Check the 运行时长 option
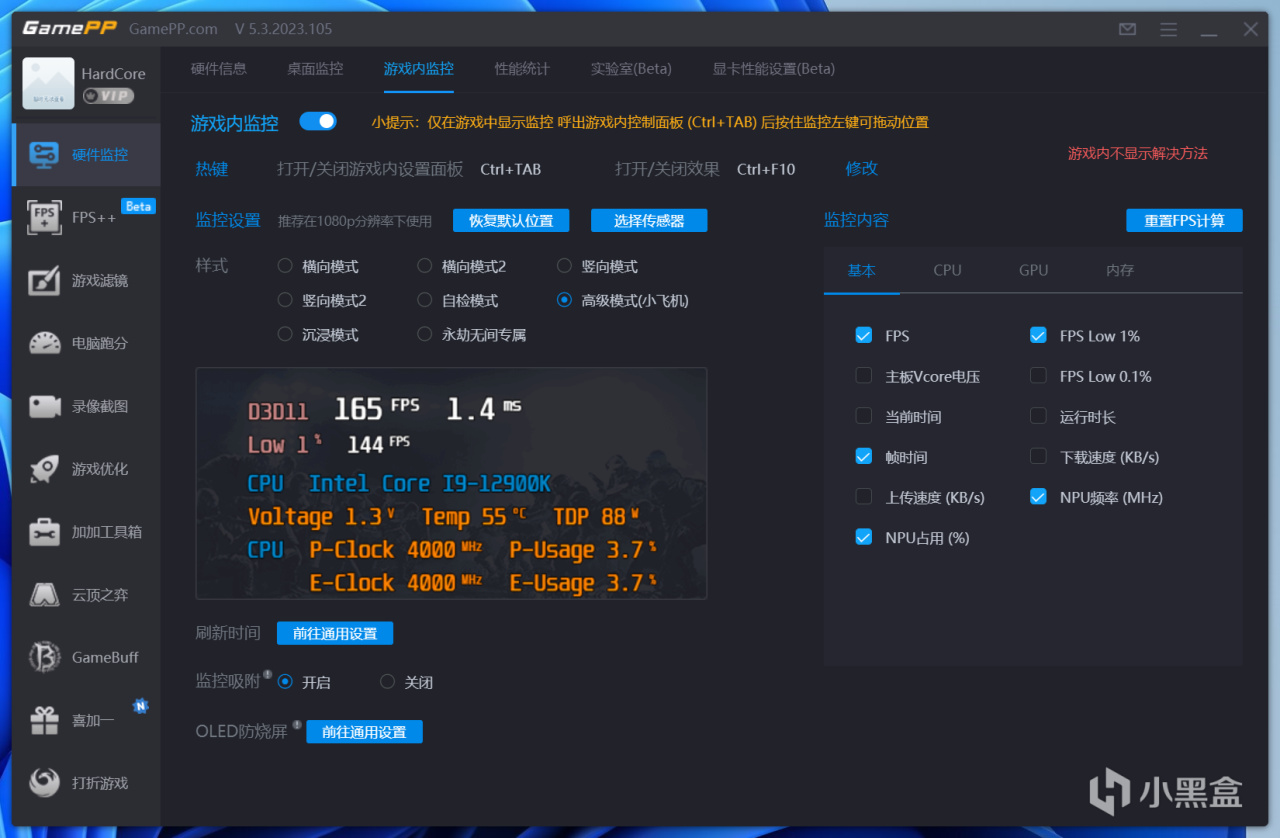The width and height of the screenshot is (1280, 838). [1038, 416]
